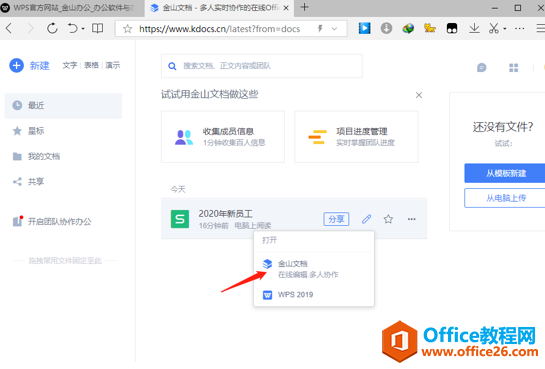Screen dimensions: 545x369
Task: Open the 最近 recent list
Action: [63, 106]
